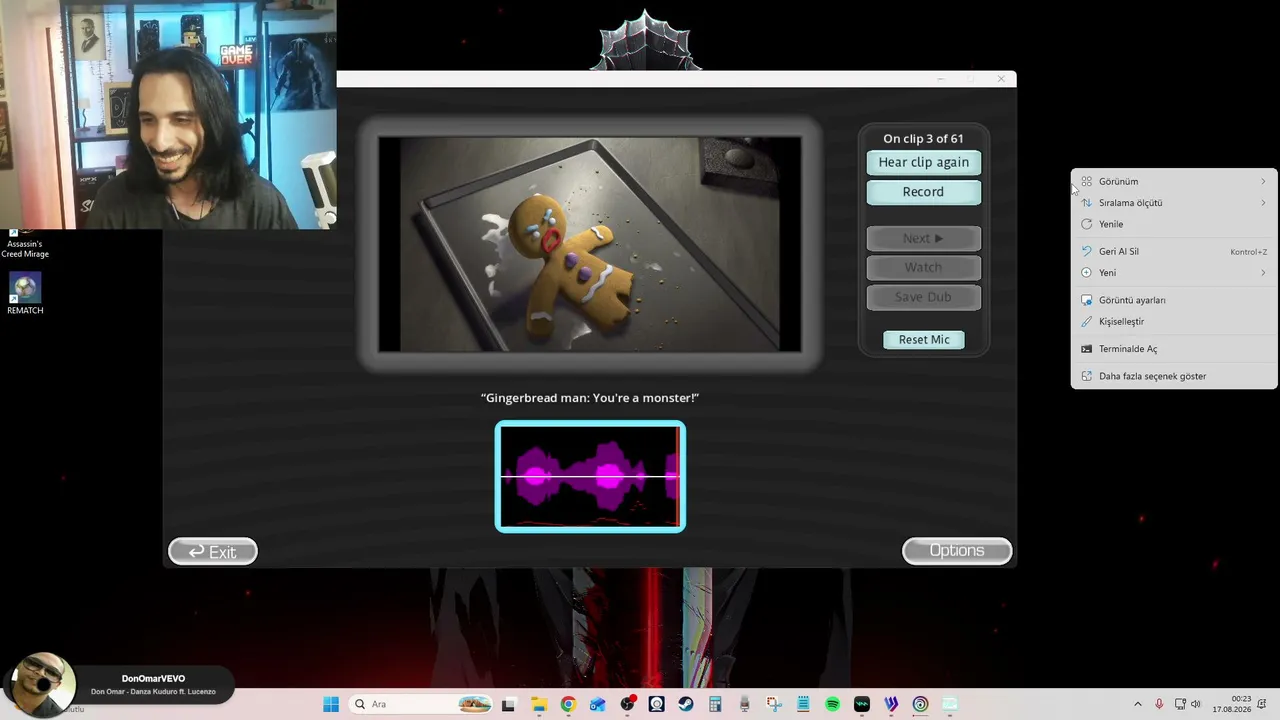Open the Yeni submenu
Image resolution: width=1280 pixels, height=720 pixels.
coord(1174,273)
